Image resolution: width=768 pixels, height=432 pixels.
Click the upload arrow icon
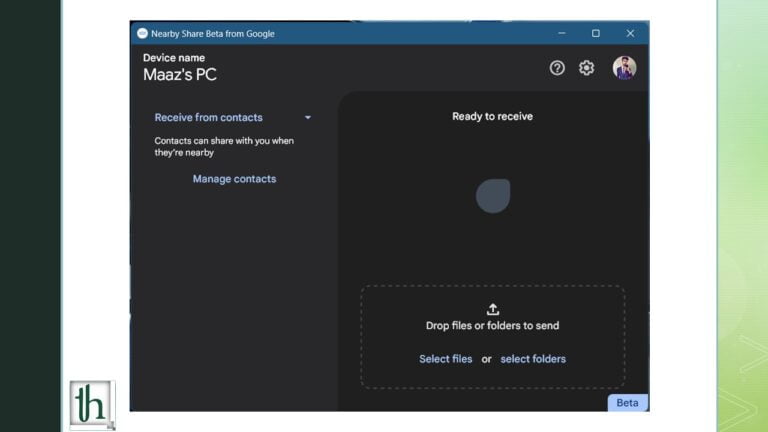[x=493, y=309]
